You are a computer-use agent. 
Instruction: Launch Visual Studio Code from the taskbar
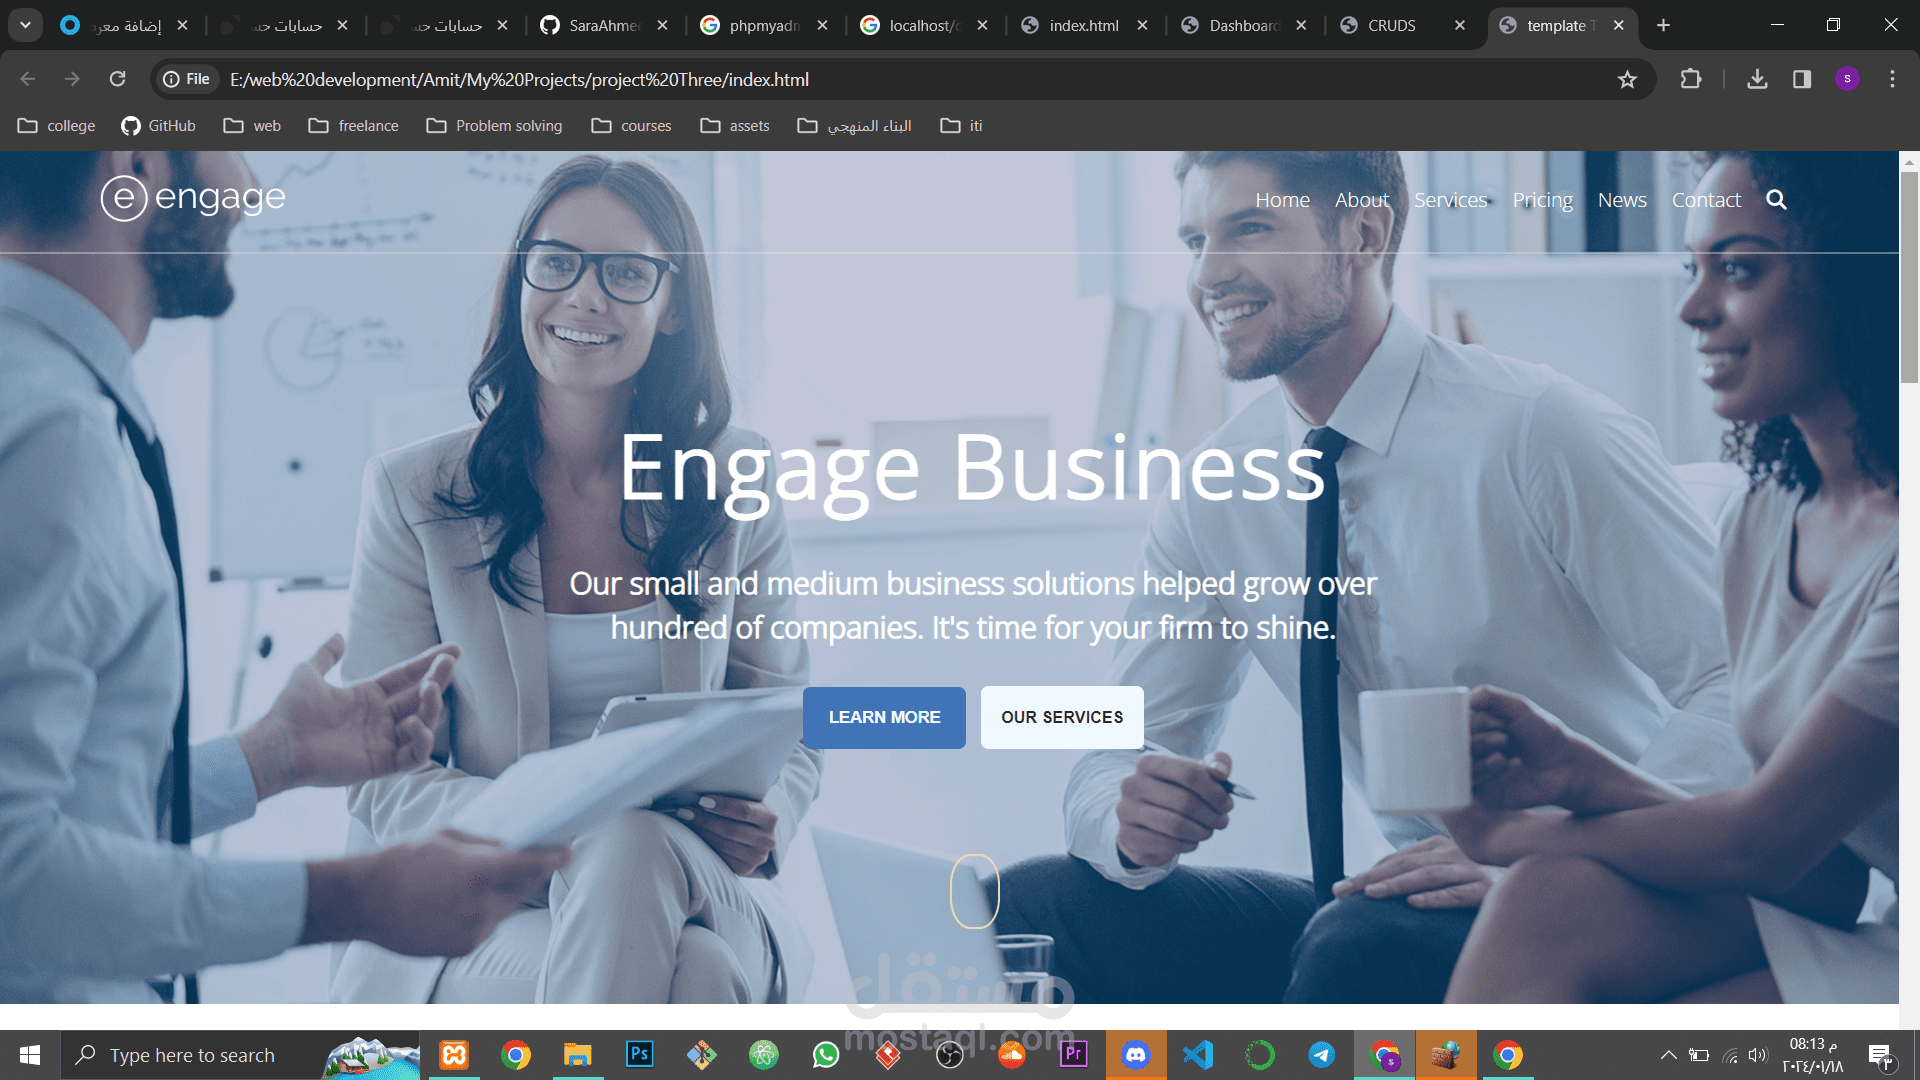1197,1055
